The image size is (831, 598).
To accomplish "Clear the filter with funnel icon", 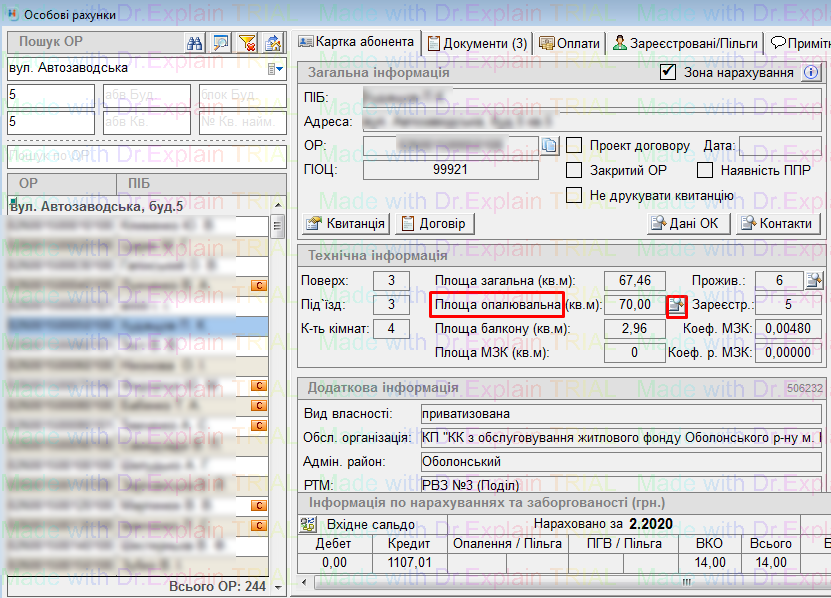I will pyautogui.click(x=246, y=42).
